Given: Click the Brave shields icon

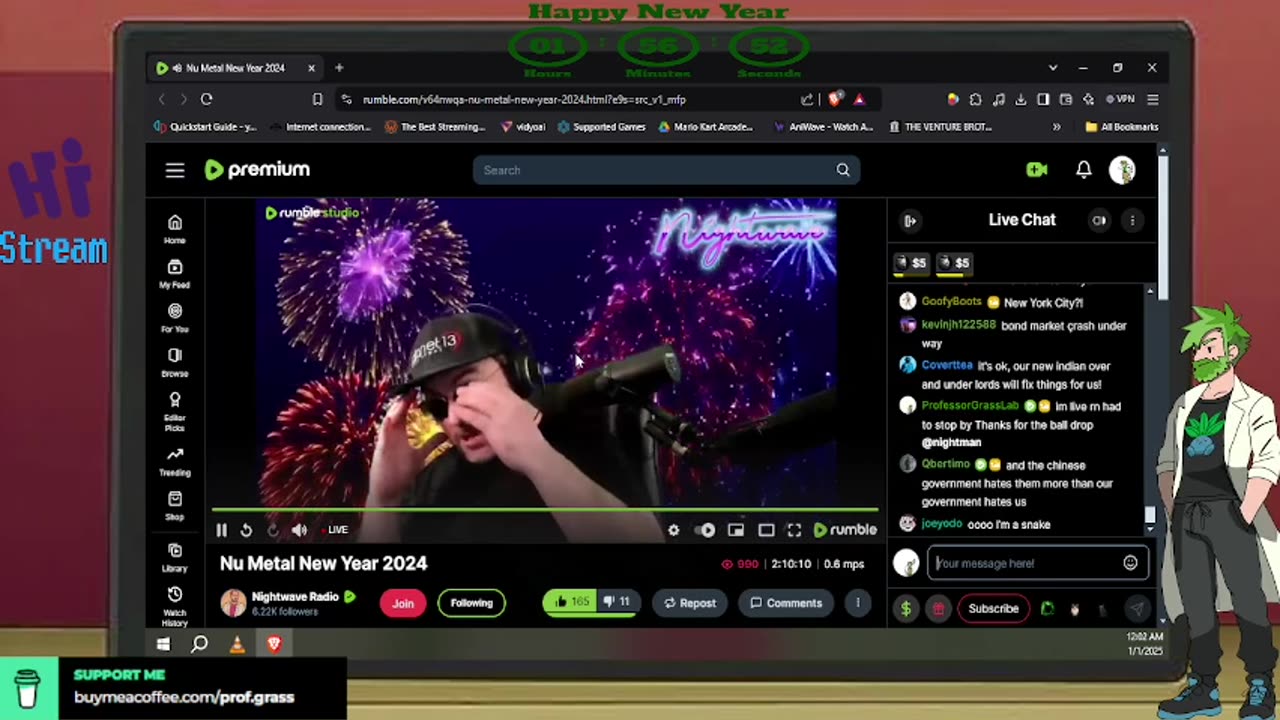Looking at the screenshot, I should coord(835,99).
